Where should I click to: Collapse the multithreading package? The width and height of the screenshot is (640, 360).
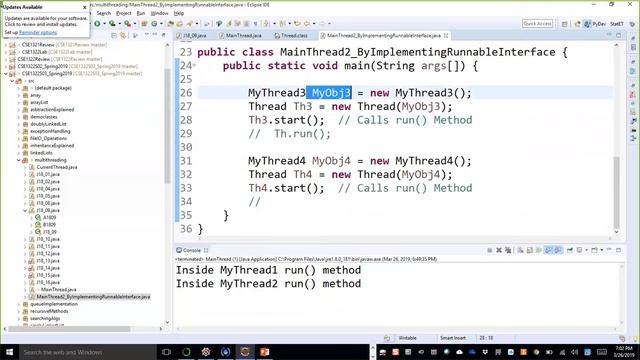(19, 160)
